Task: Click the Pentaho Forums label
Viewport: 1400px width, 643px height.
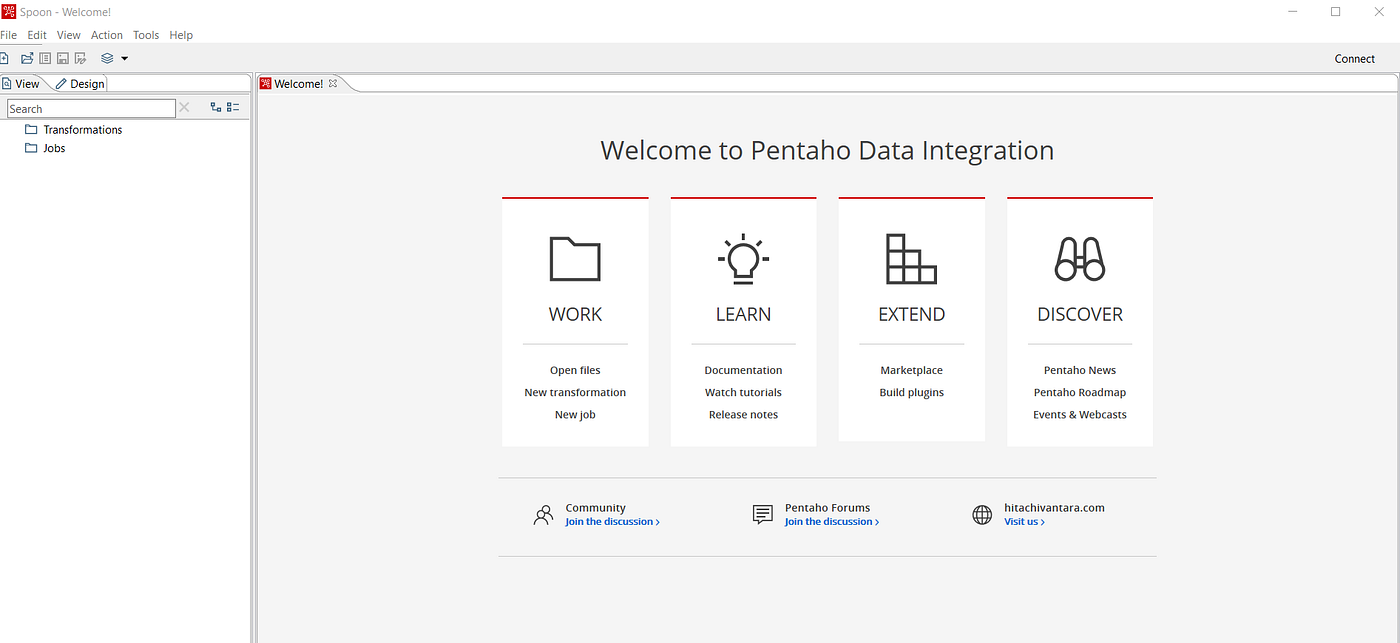Action: coord(827,508)
